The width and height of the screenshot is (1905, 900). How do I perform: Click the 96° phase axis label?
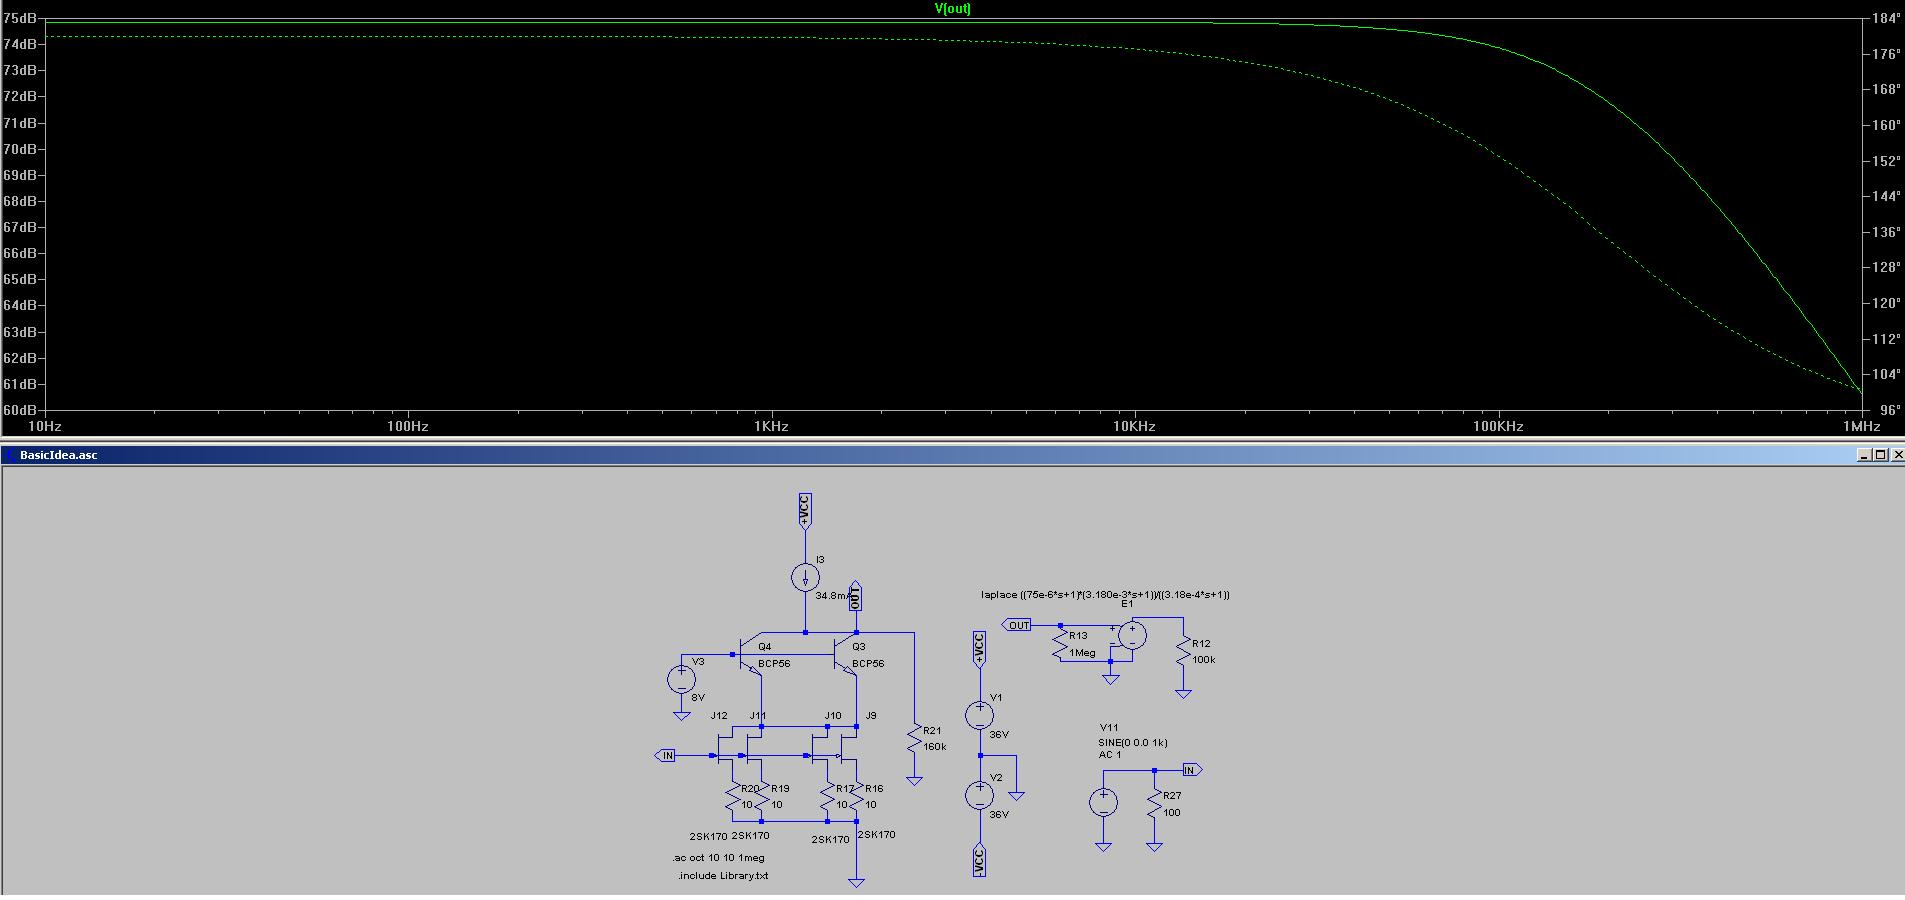tap(1889, 410)
